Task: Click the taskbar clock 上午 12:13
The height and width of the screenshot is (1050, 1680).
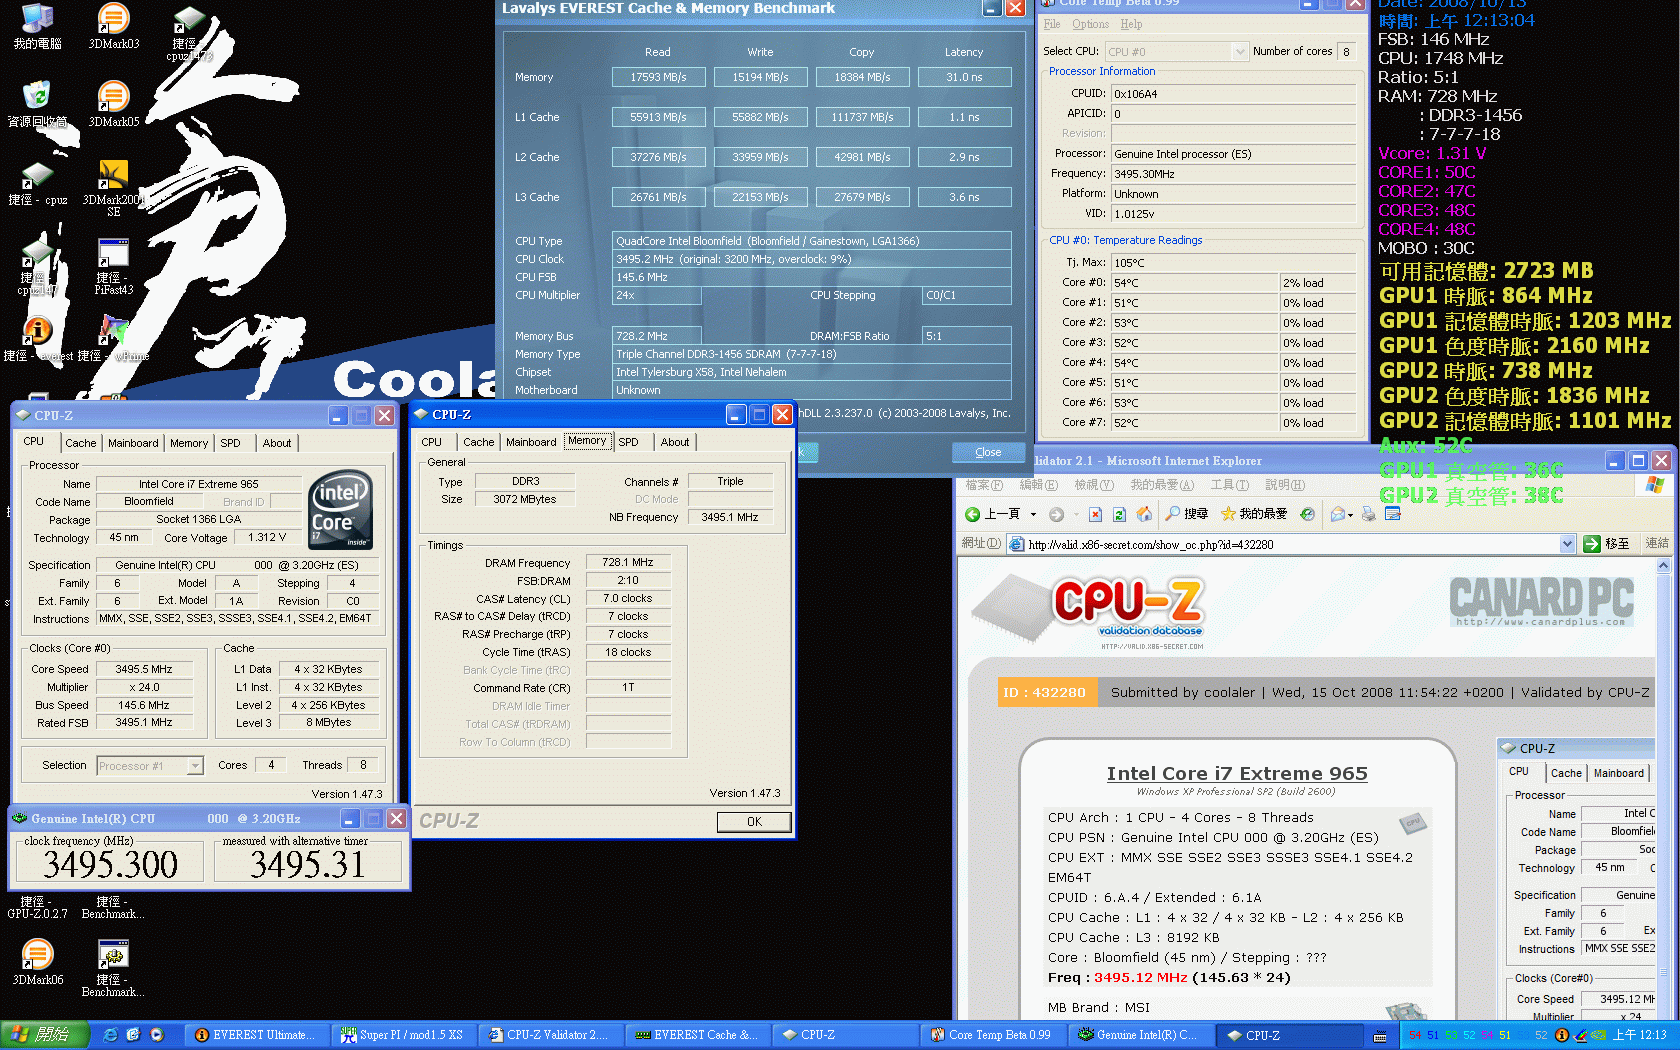Action: tap(1640, 1035)
